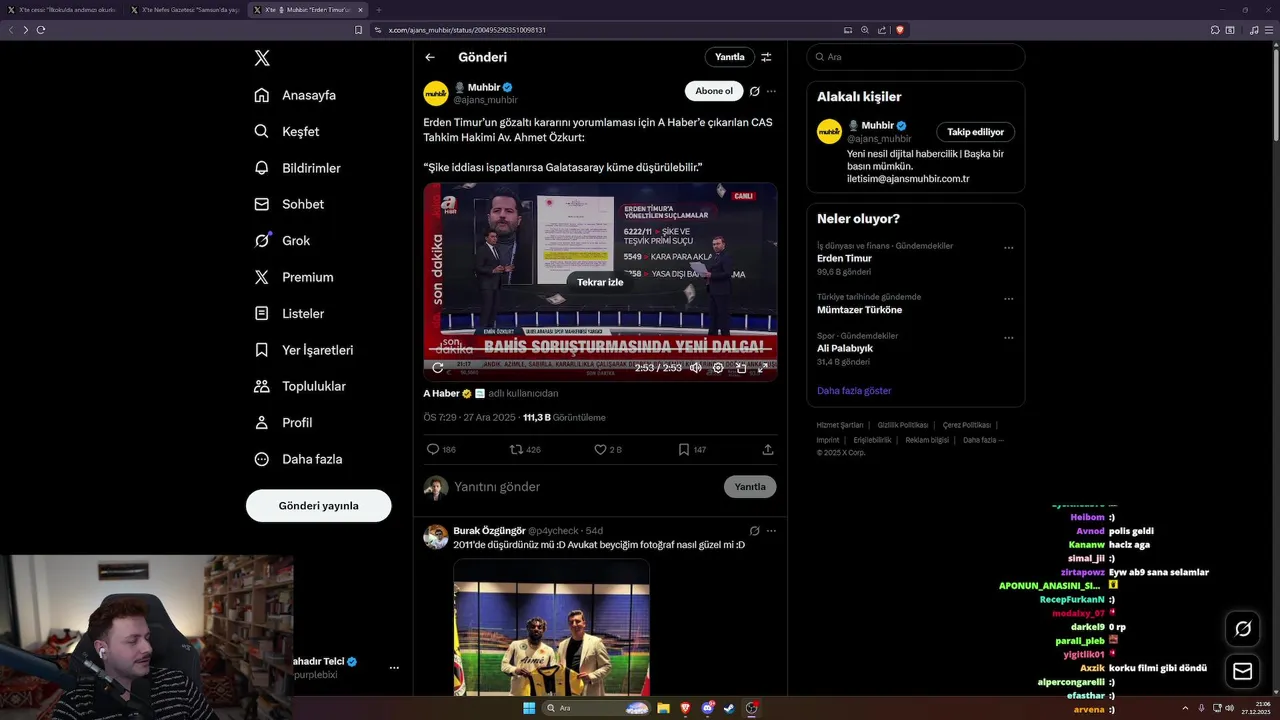Click the browser share page icon
Screen dimensions: 1280x720
tap(882, 30)
